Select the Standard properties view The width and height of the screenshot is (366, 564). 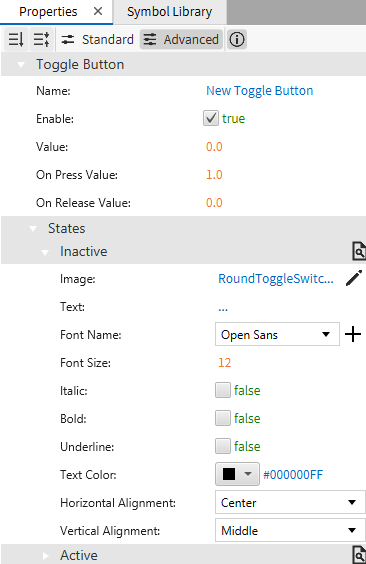point(97,39)
